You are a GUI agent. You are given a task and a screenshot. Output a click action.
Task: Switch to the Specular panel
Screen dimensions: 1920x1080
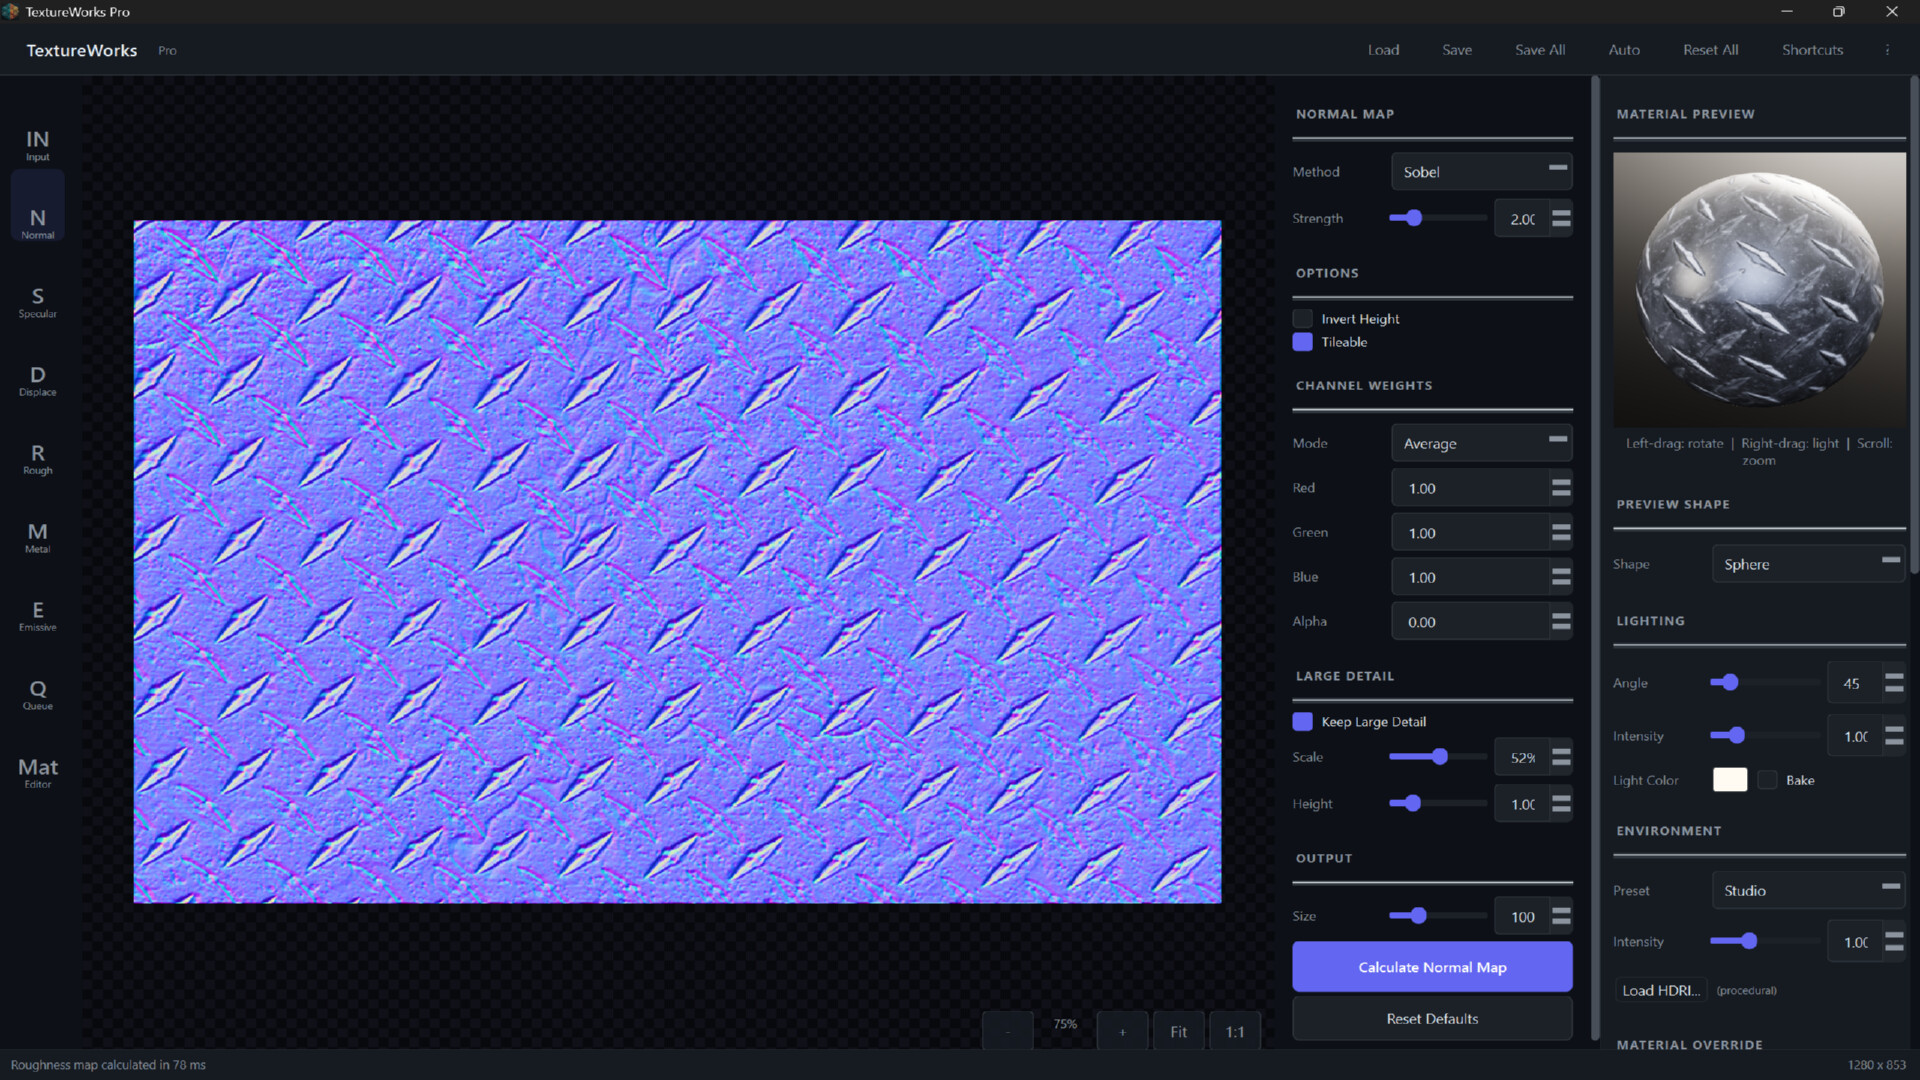coord(37,300)
